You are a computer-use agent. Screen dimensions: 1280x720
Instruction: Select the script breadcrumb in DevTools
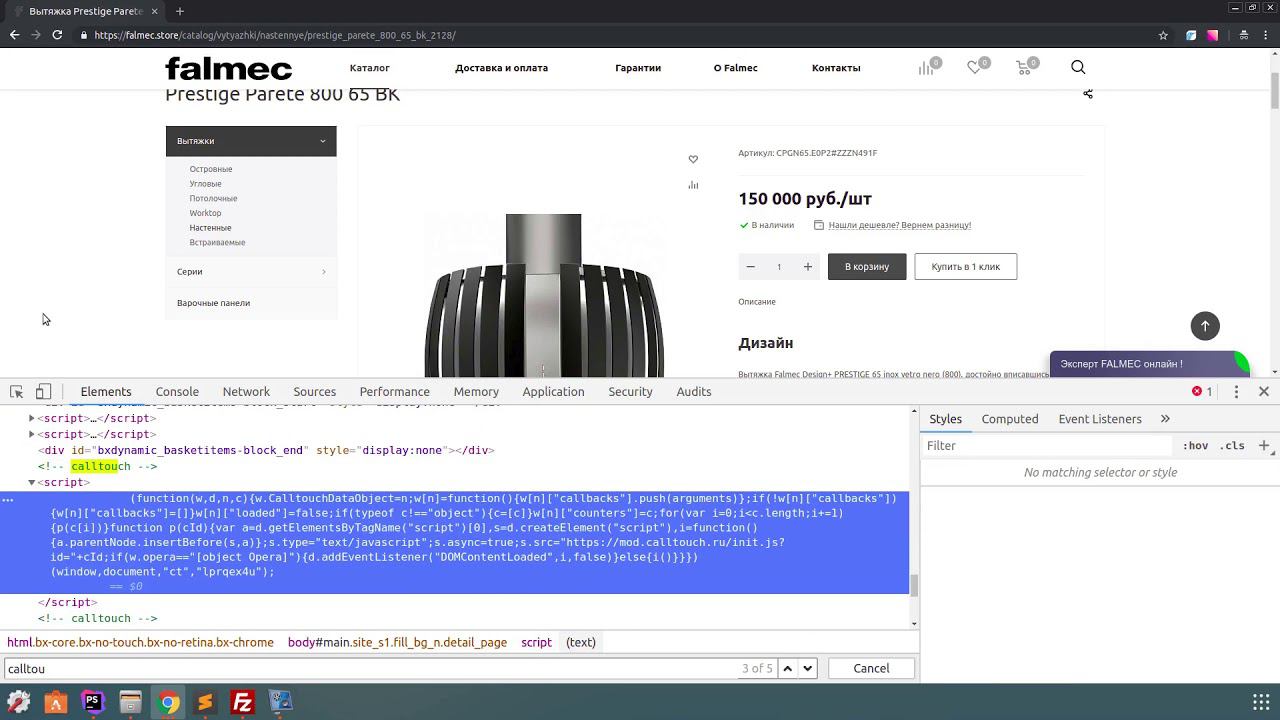click(536, 642)
